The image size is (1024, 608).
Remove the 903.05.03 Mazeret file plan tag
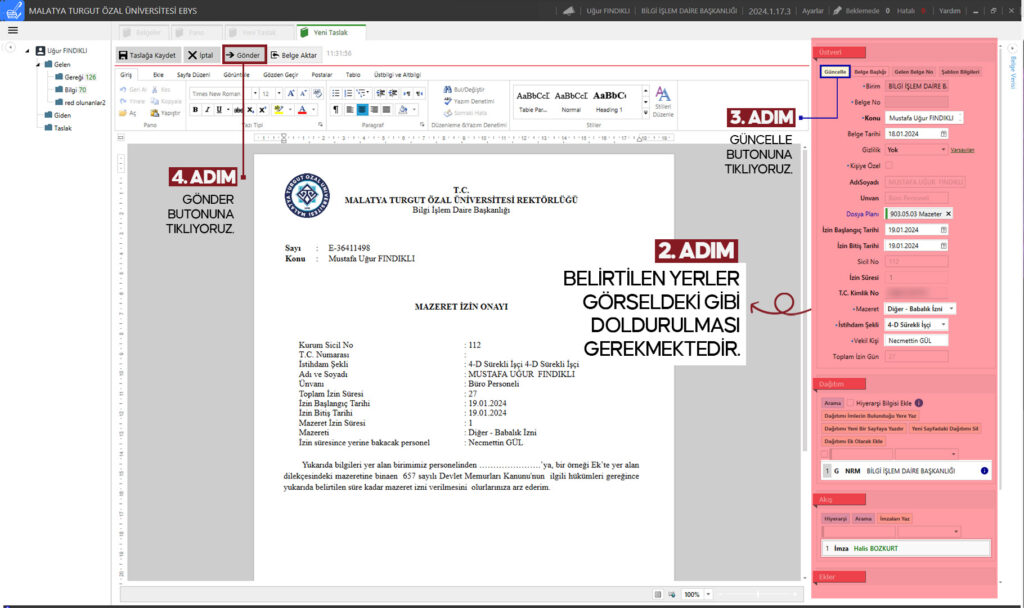point(948,214)
